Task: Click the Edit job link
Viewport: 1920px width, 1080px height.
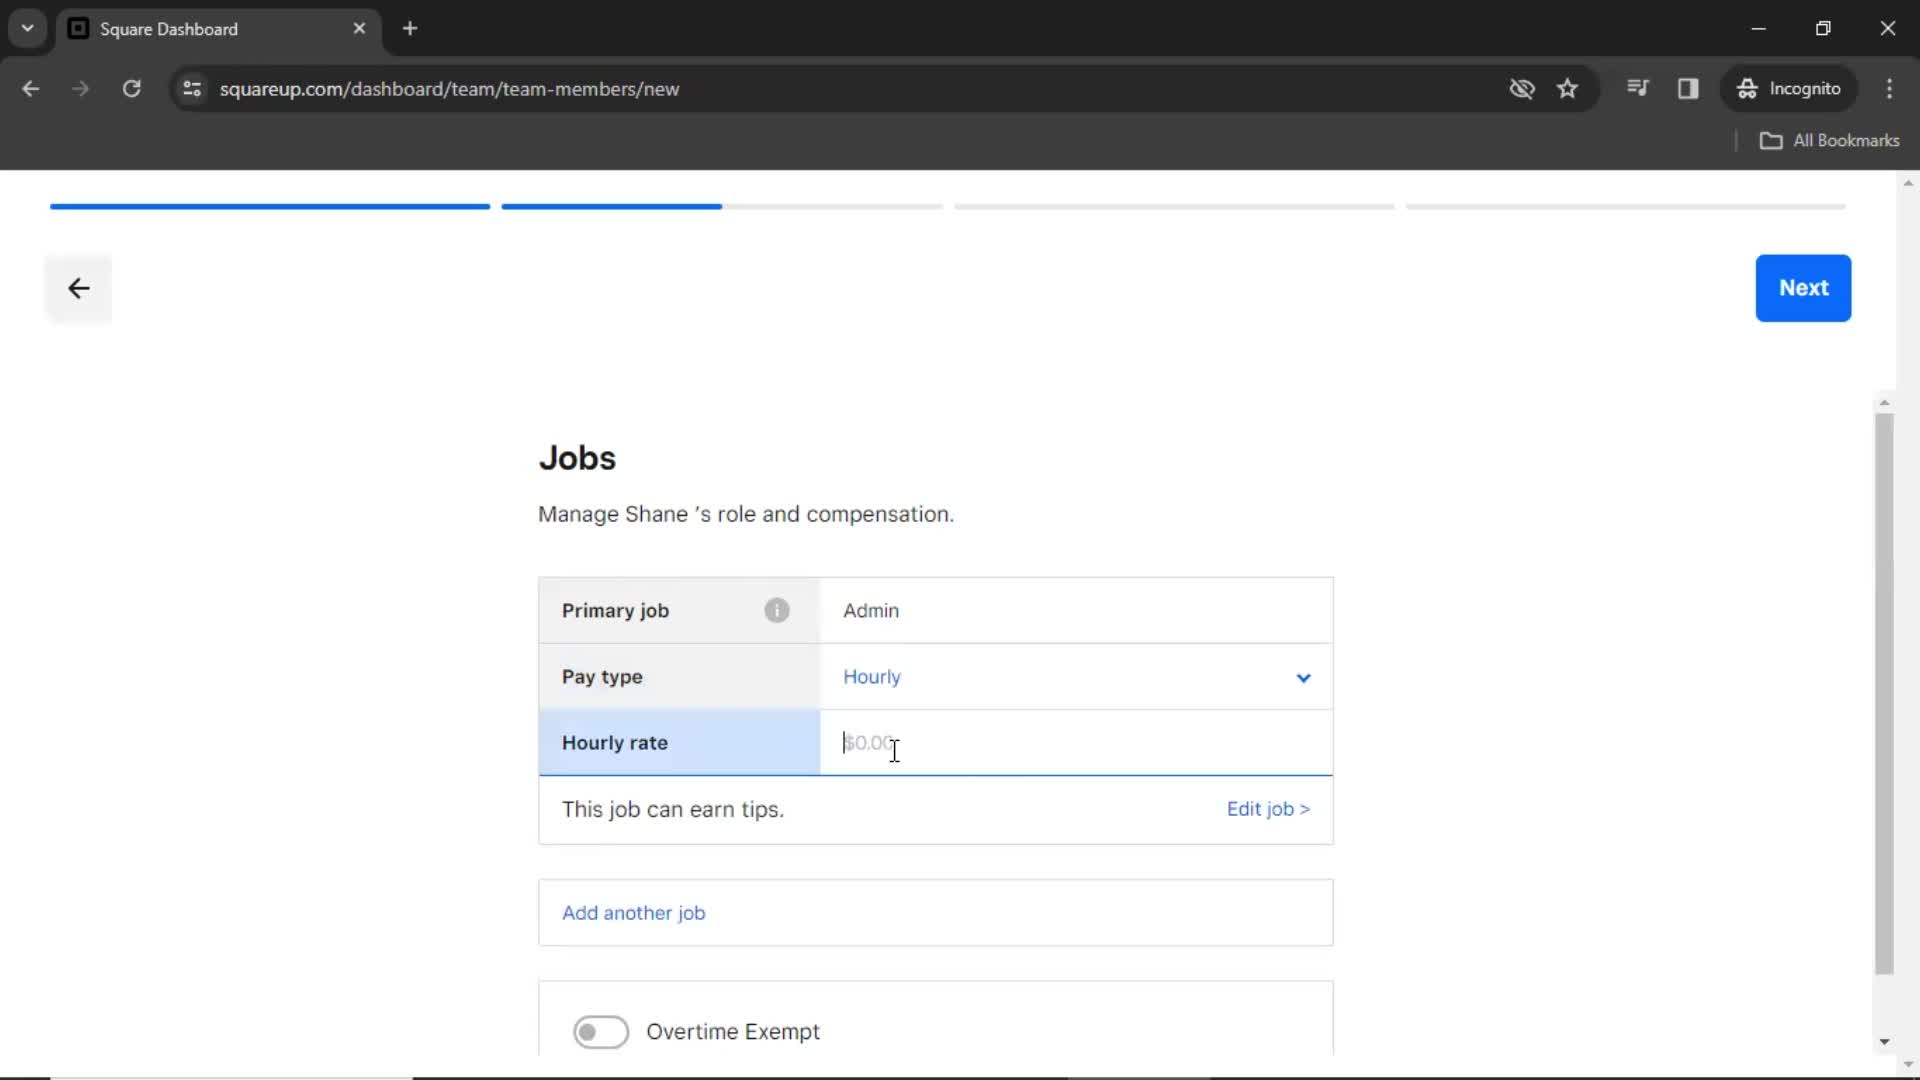Action: [1267, 808]
